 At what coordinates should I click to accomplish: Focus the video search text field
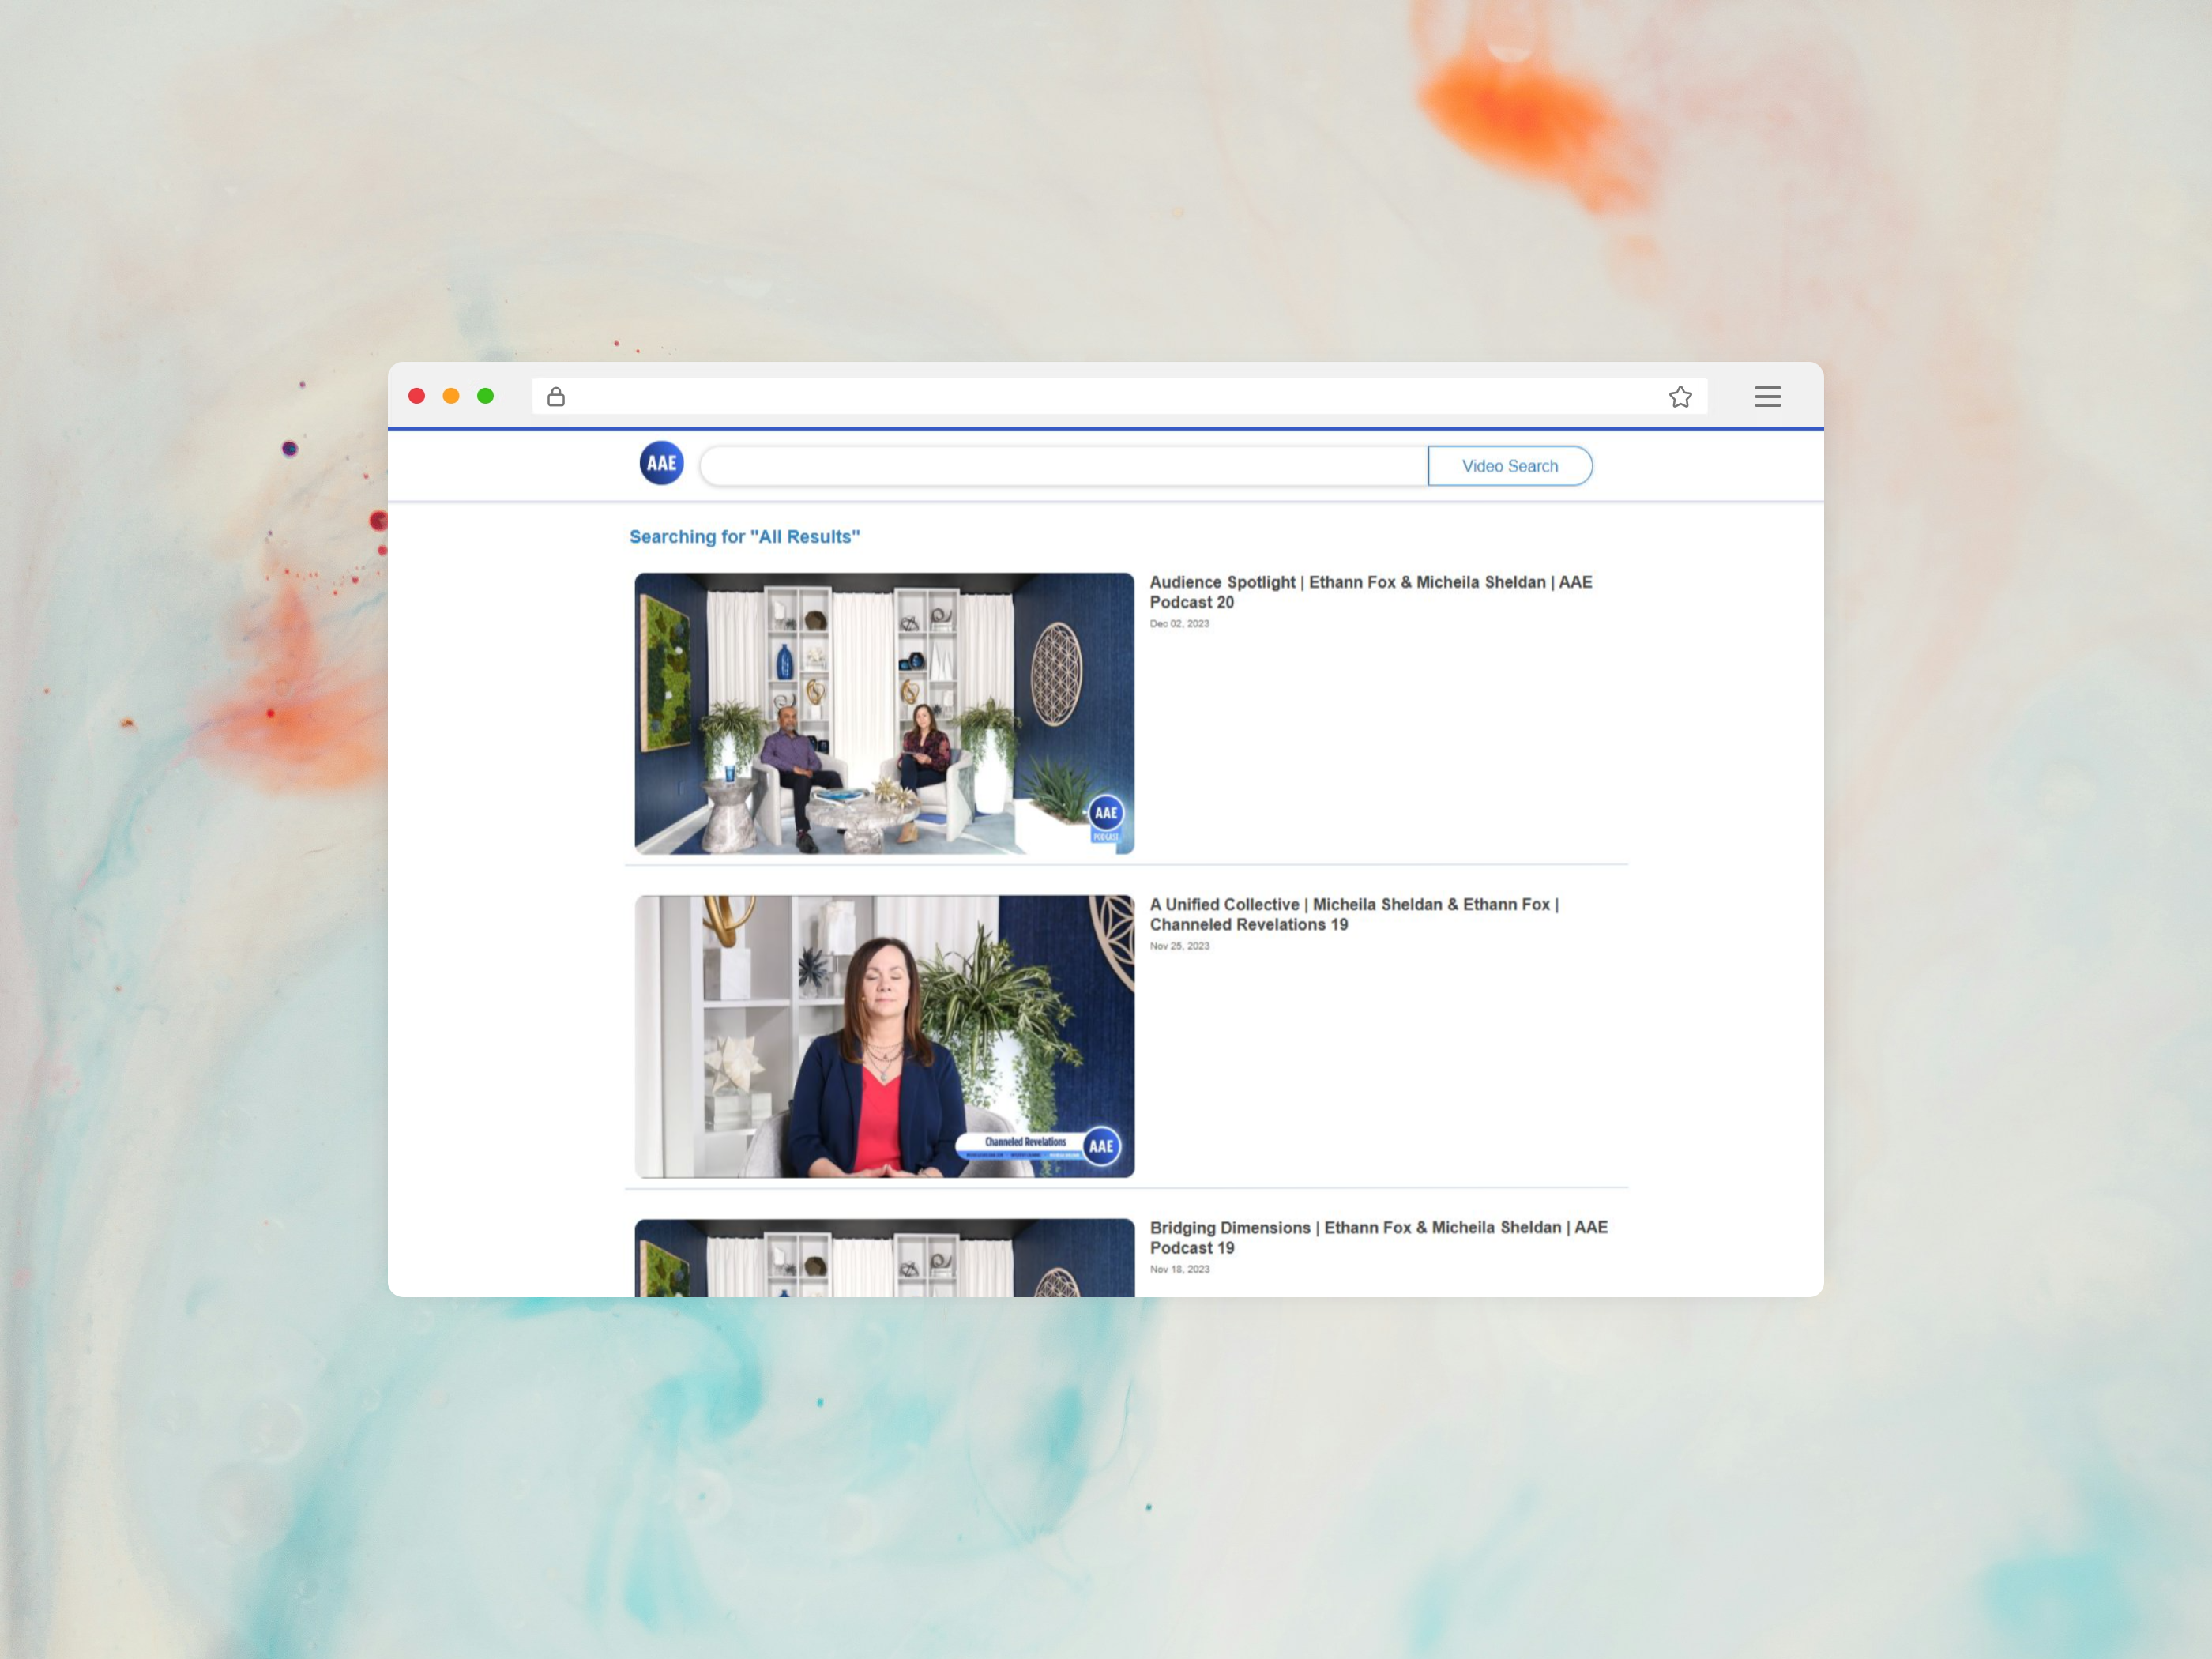(1063, 466)
